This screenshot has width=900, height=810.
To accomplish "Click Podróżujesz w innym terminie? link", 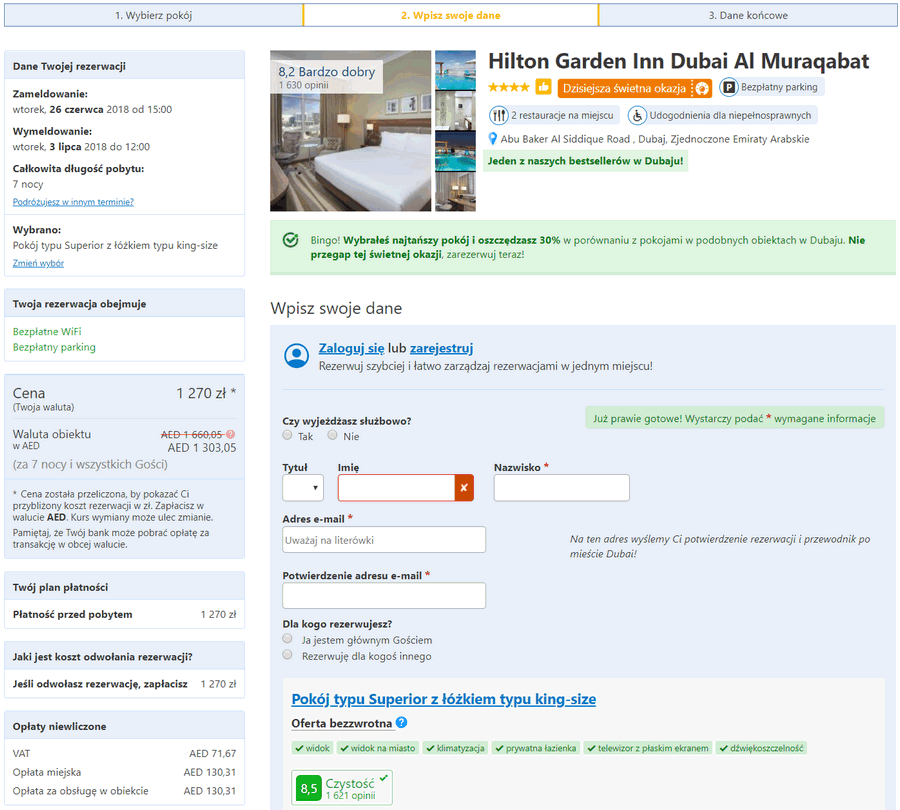I will [x=73, y=202].
